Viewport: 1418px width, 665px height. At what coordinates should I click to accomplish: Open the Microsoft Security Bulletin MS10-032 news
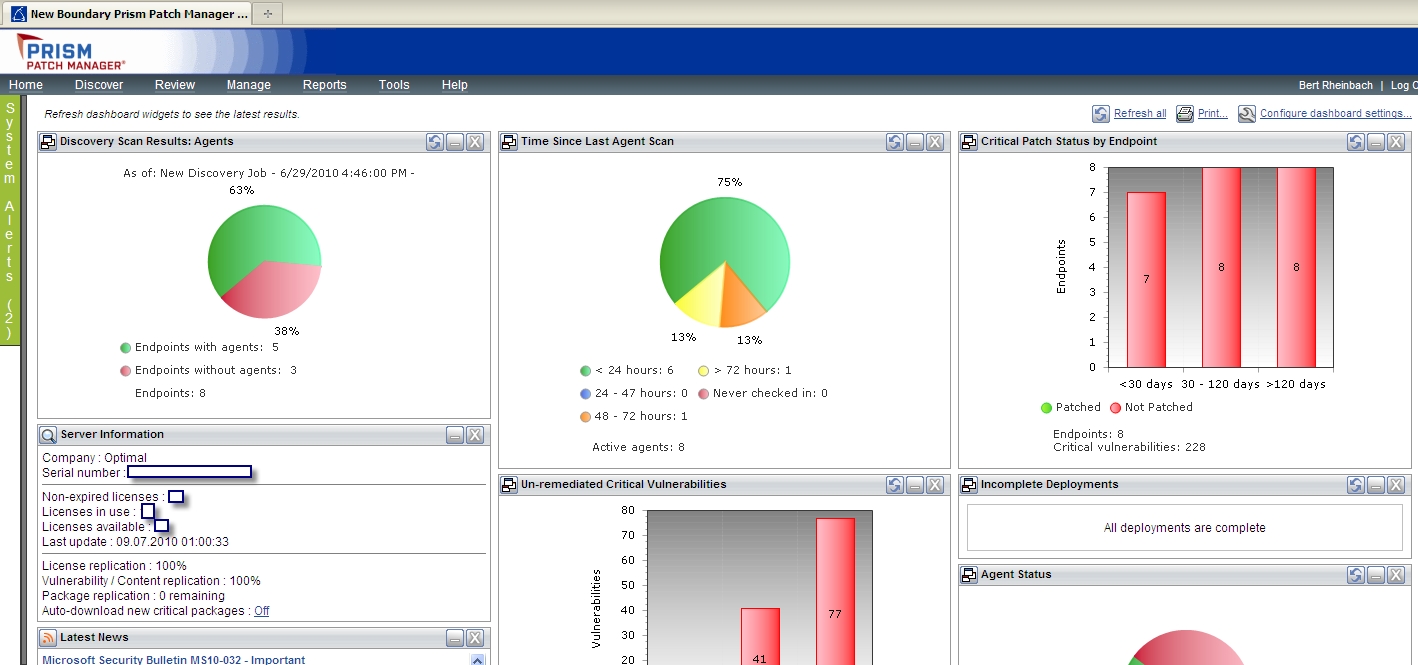(x=173, y=659)
